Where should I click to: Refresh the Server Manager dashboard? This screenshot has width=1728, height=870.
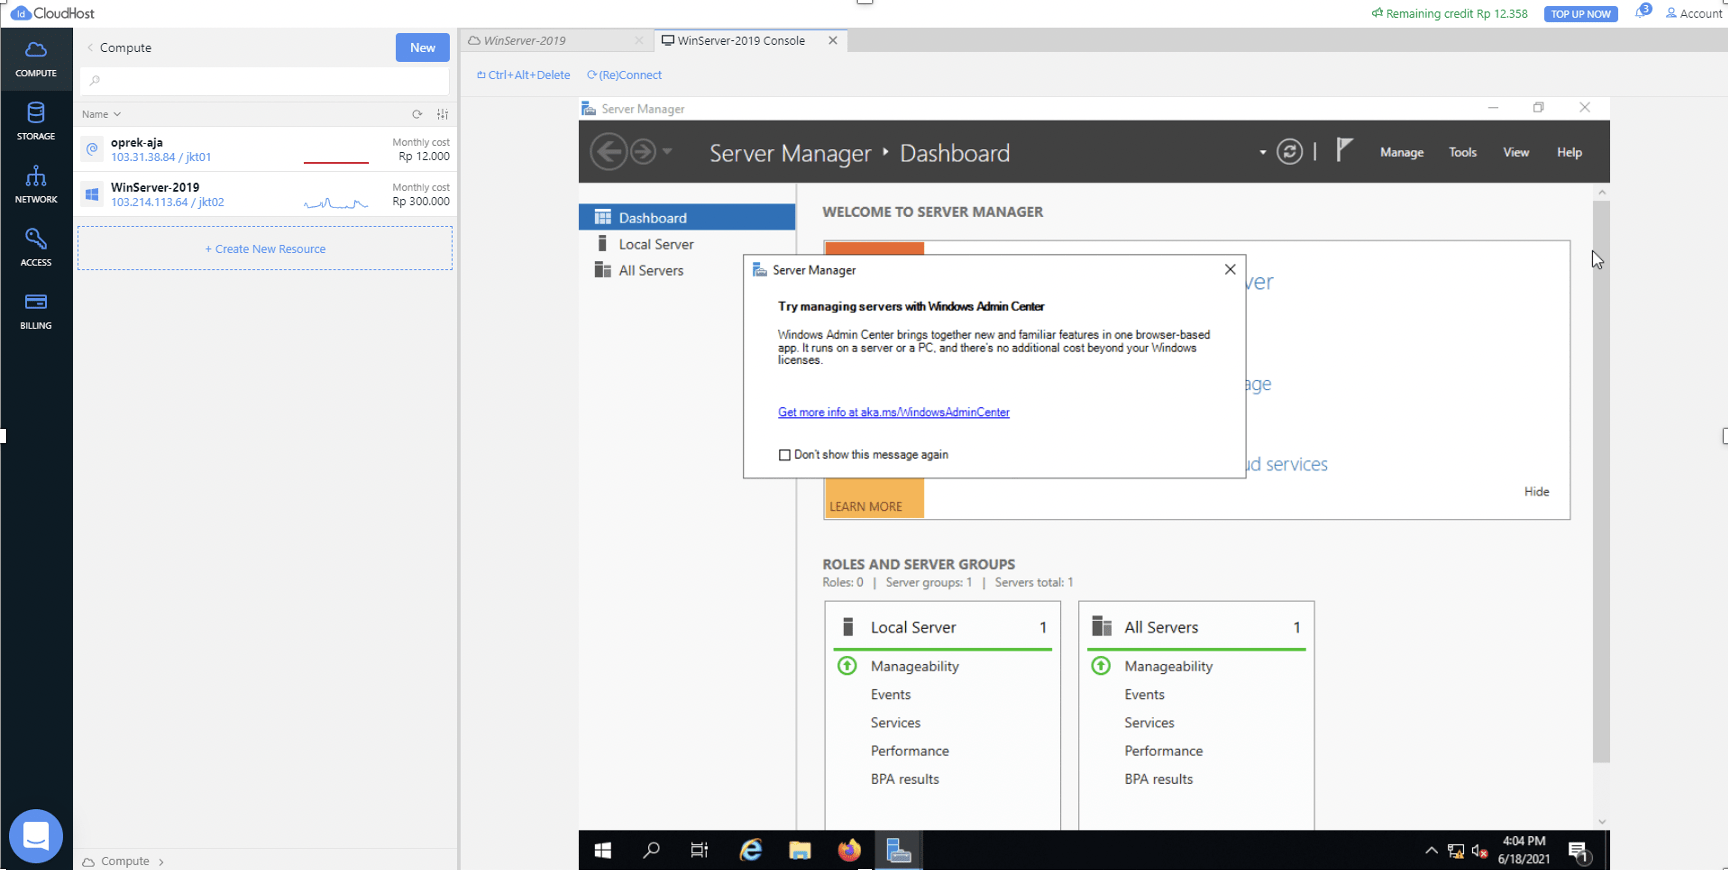[x=1290, y=152]
